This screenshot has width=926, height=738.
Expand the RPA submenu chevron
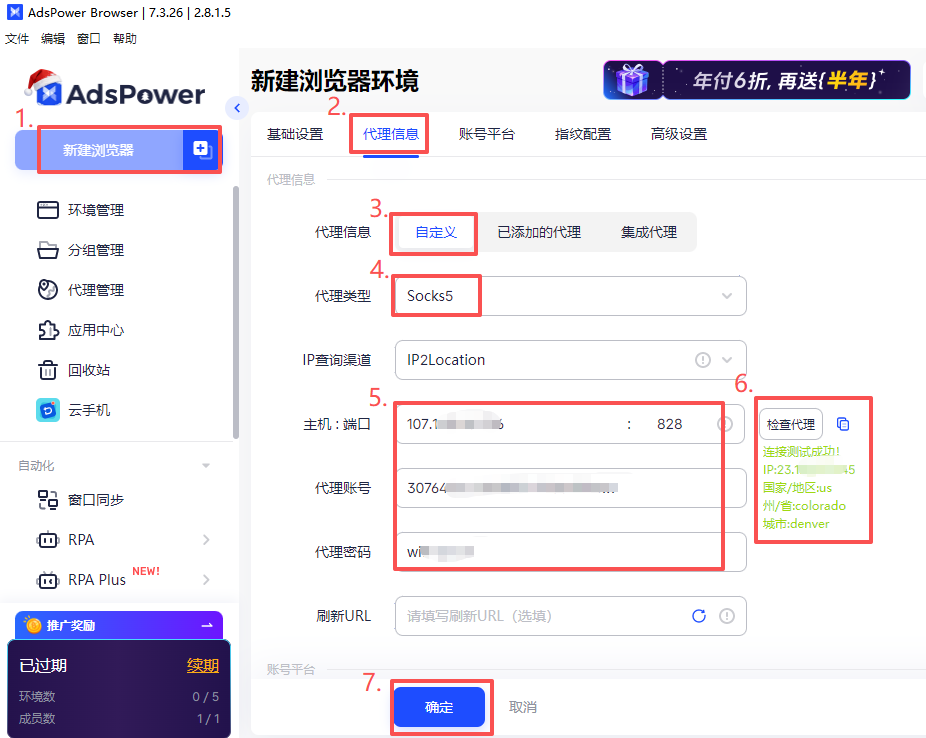coord(206,540)
